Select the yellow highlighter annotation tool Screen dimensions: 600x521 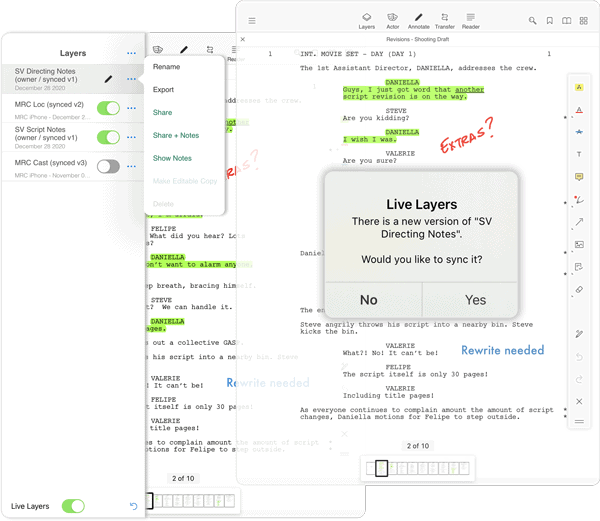pyautogui.click(x=579, y=87)
